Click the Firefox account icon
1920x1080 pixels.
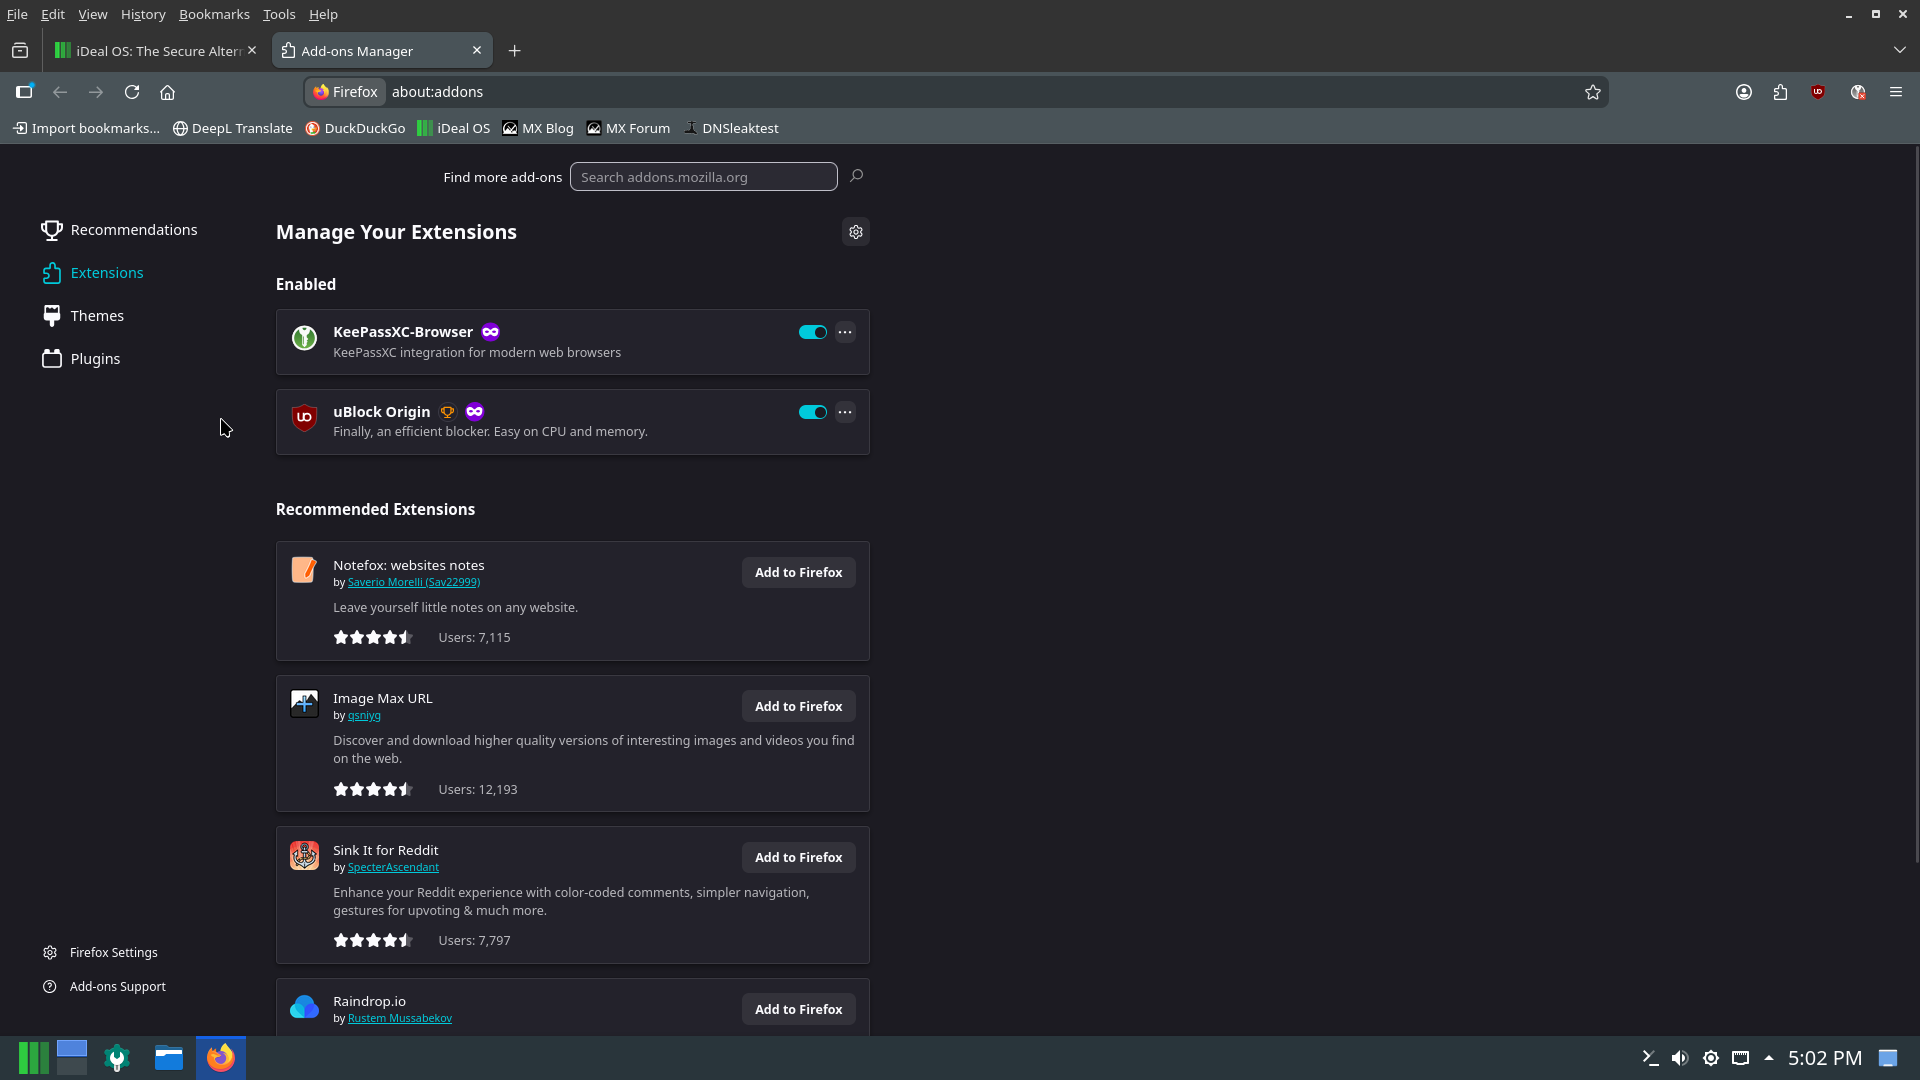coord(1744,92)
